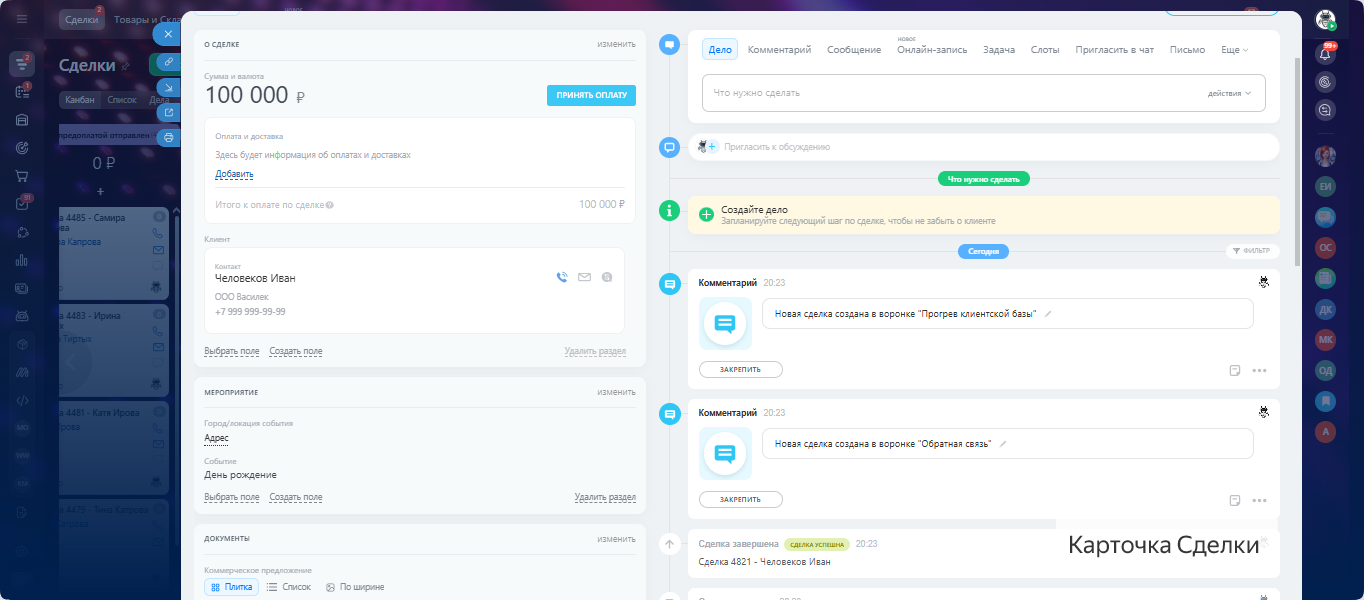Screen dimensions: 1364x600
Task: Open the ФИЛЬТР timeline filter
Action: [x=1251, y=251]
